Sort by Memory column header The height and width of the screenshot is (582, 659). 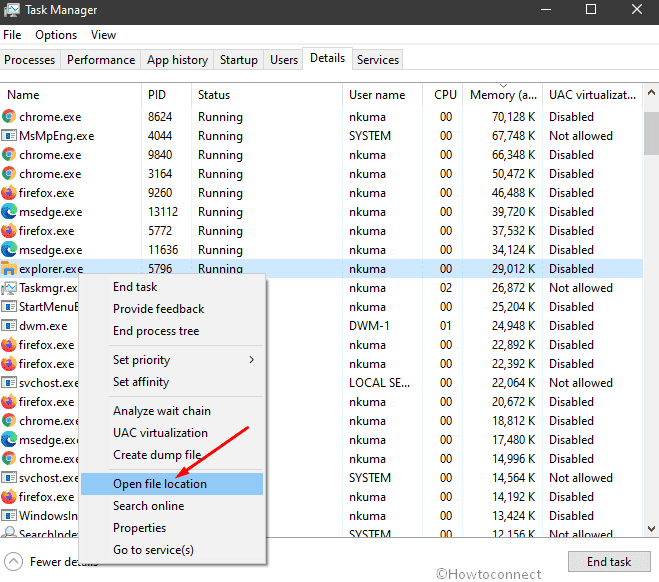tap(503, 95)
